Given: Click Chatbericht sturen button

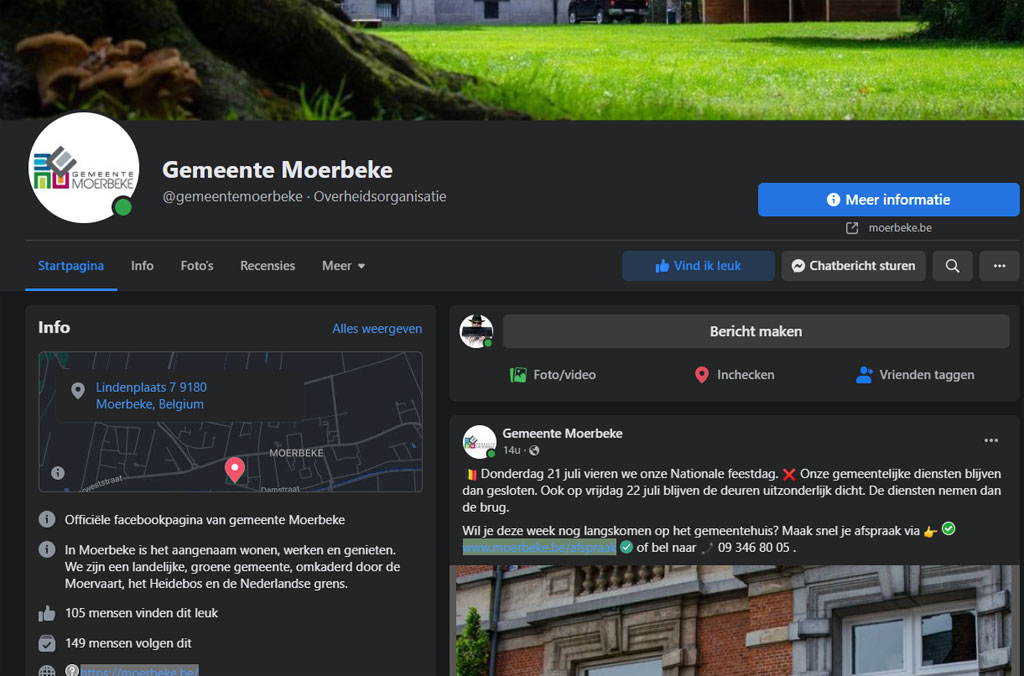Looking at the screenshot, I should [x=854, y=266].
